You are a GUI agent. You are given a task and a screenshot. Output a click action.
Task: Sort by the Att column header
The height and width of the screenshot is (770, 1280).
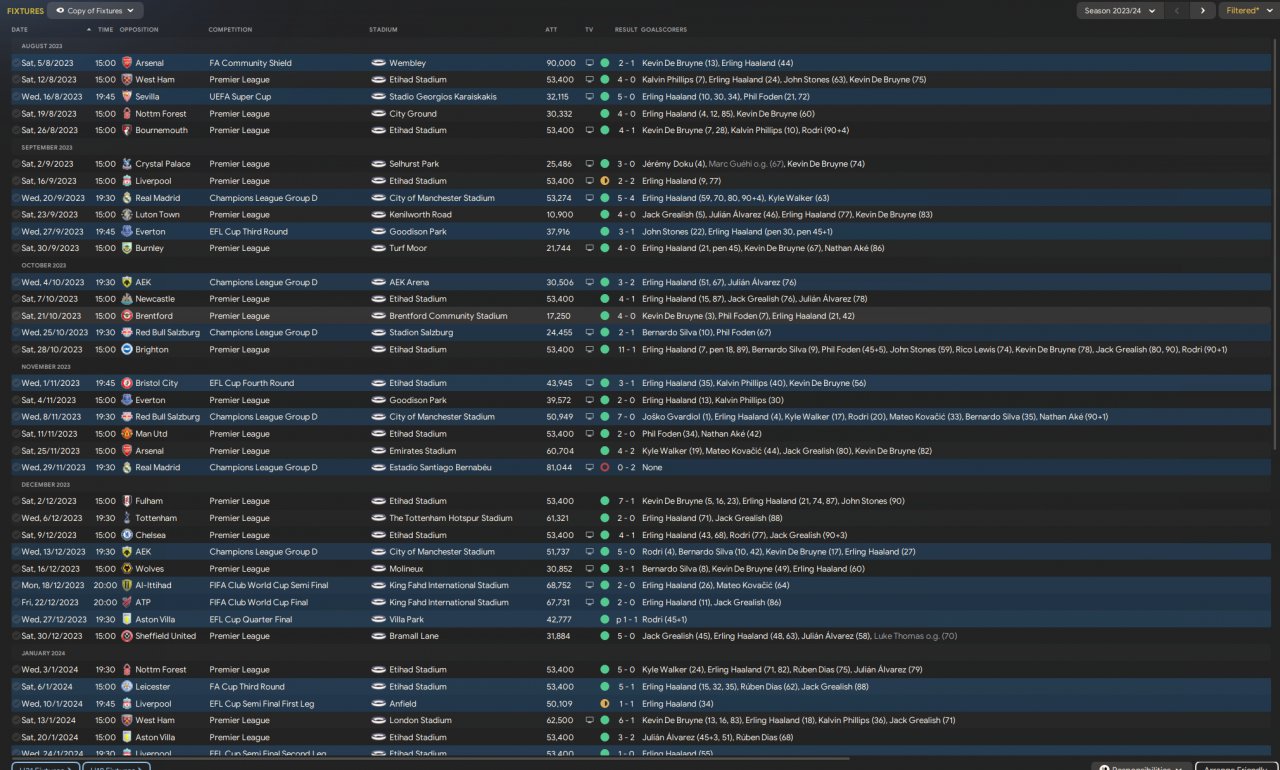tap(551, 30)
